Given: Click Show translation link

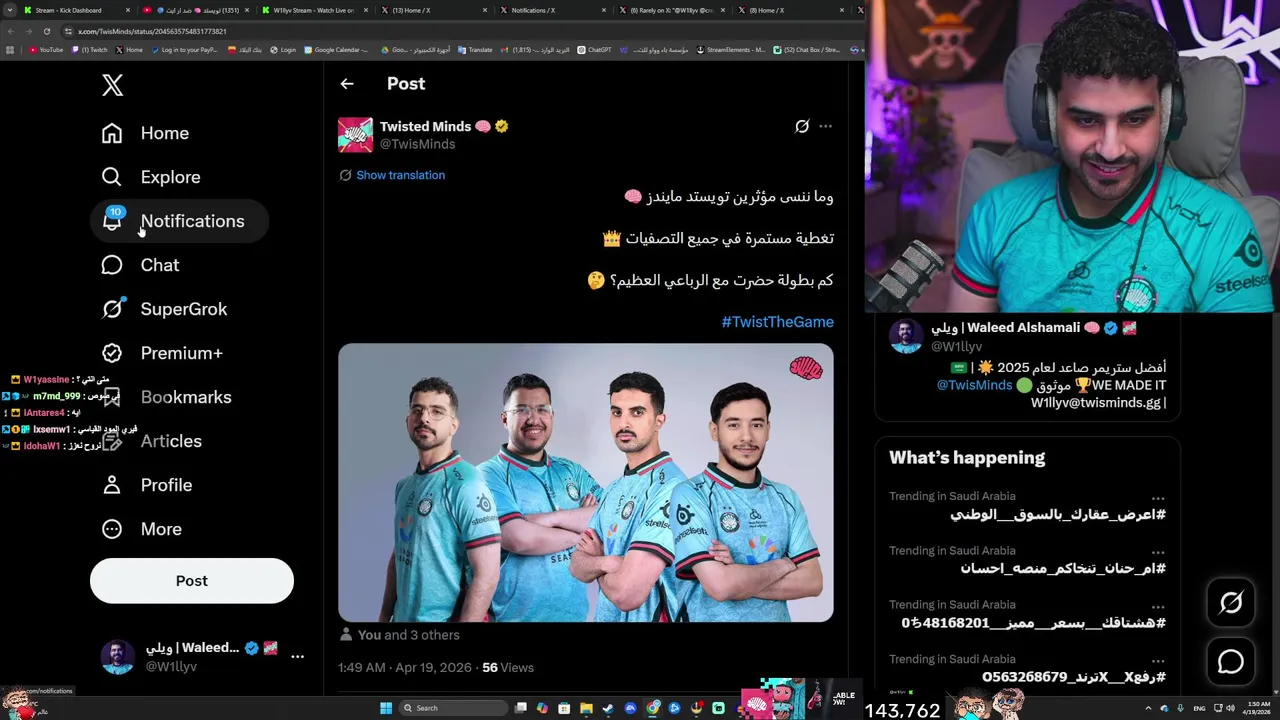Looking at the screenshot, I should pos(400,175).
